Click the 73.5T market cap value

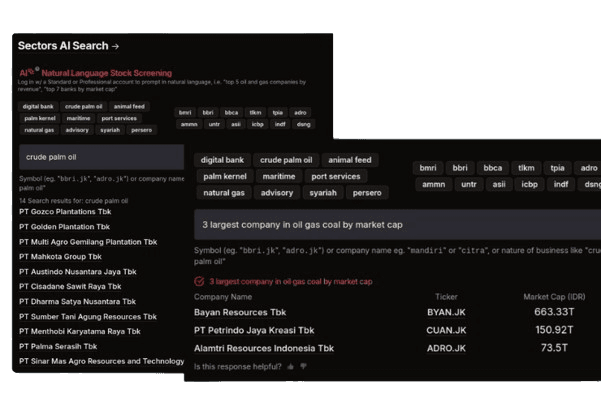point(554,348)
